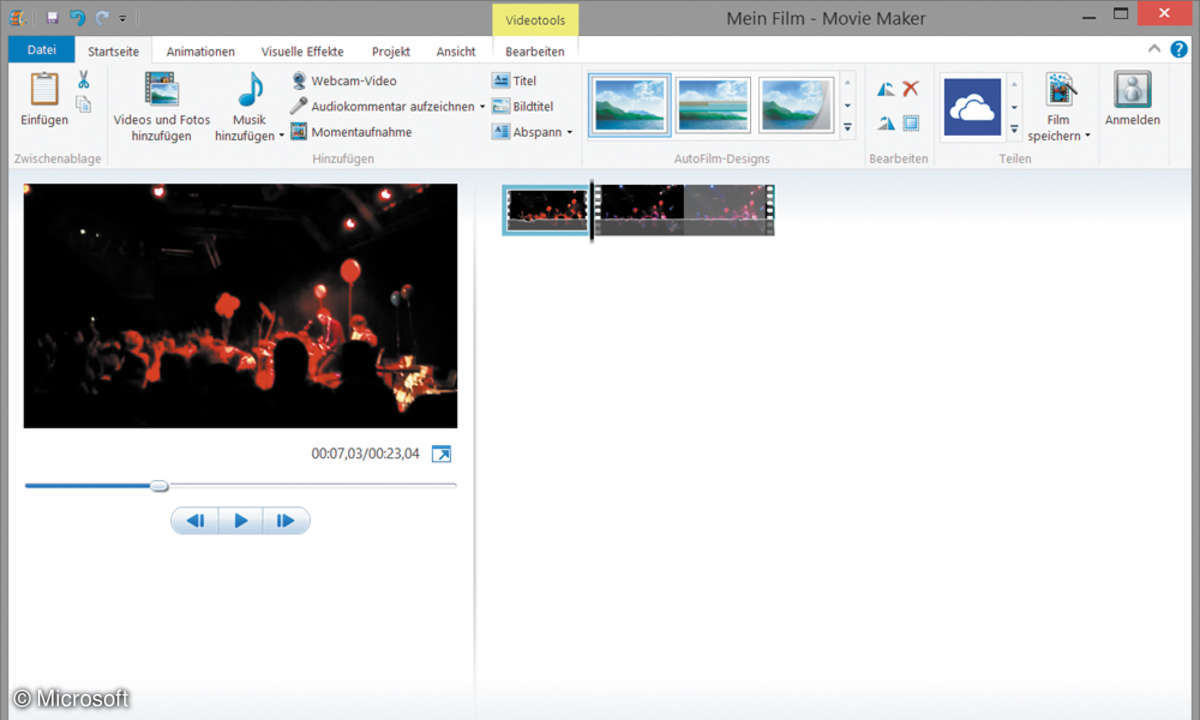This screenshot has width=1200, height=720.
Task: Select third AutoFilm design with page curl
Action: tap(797, 105)
